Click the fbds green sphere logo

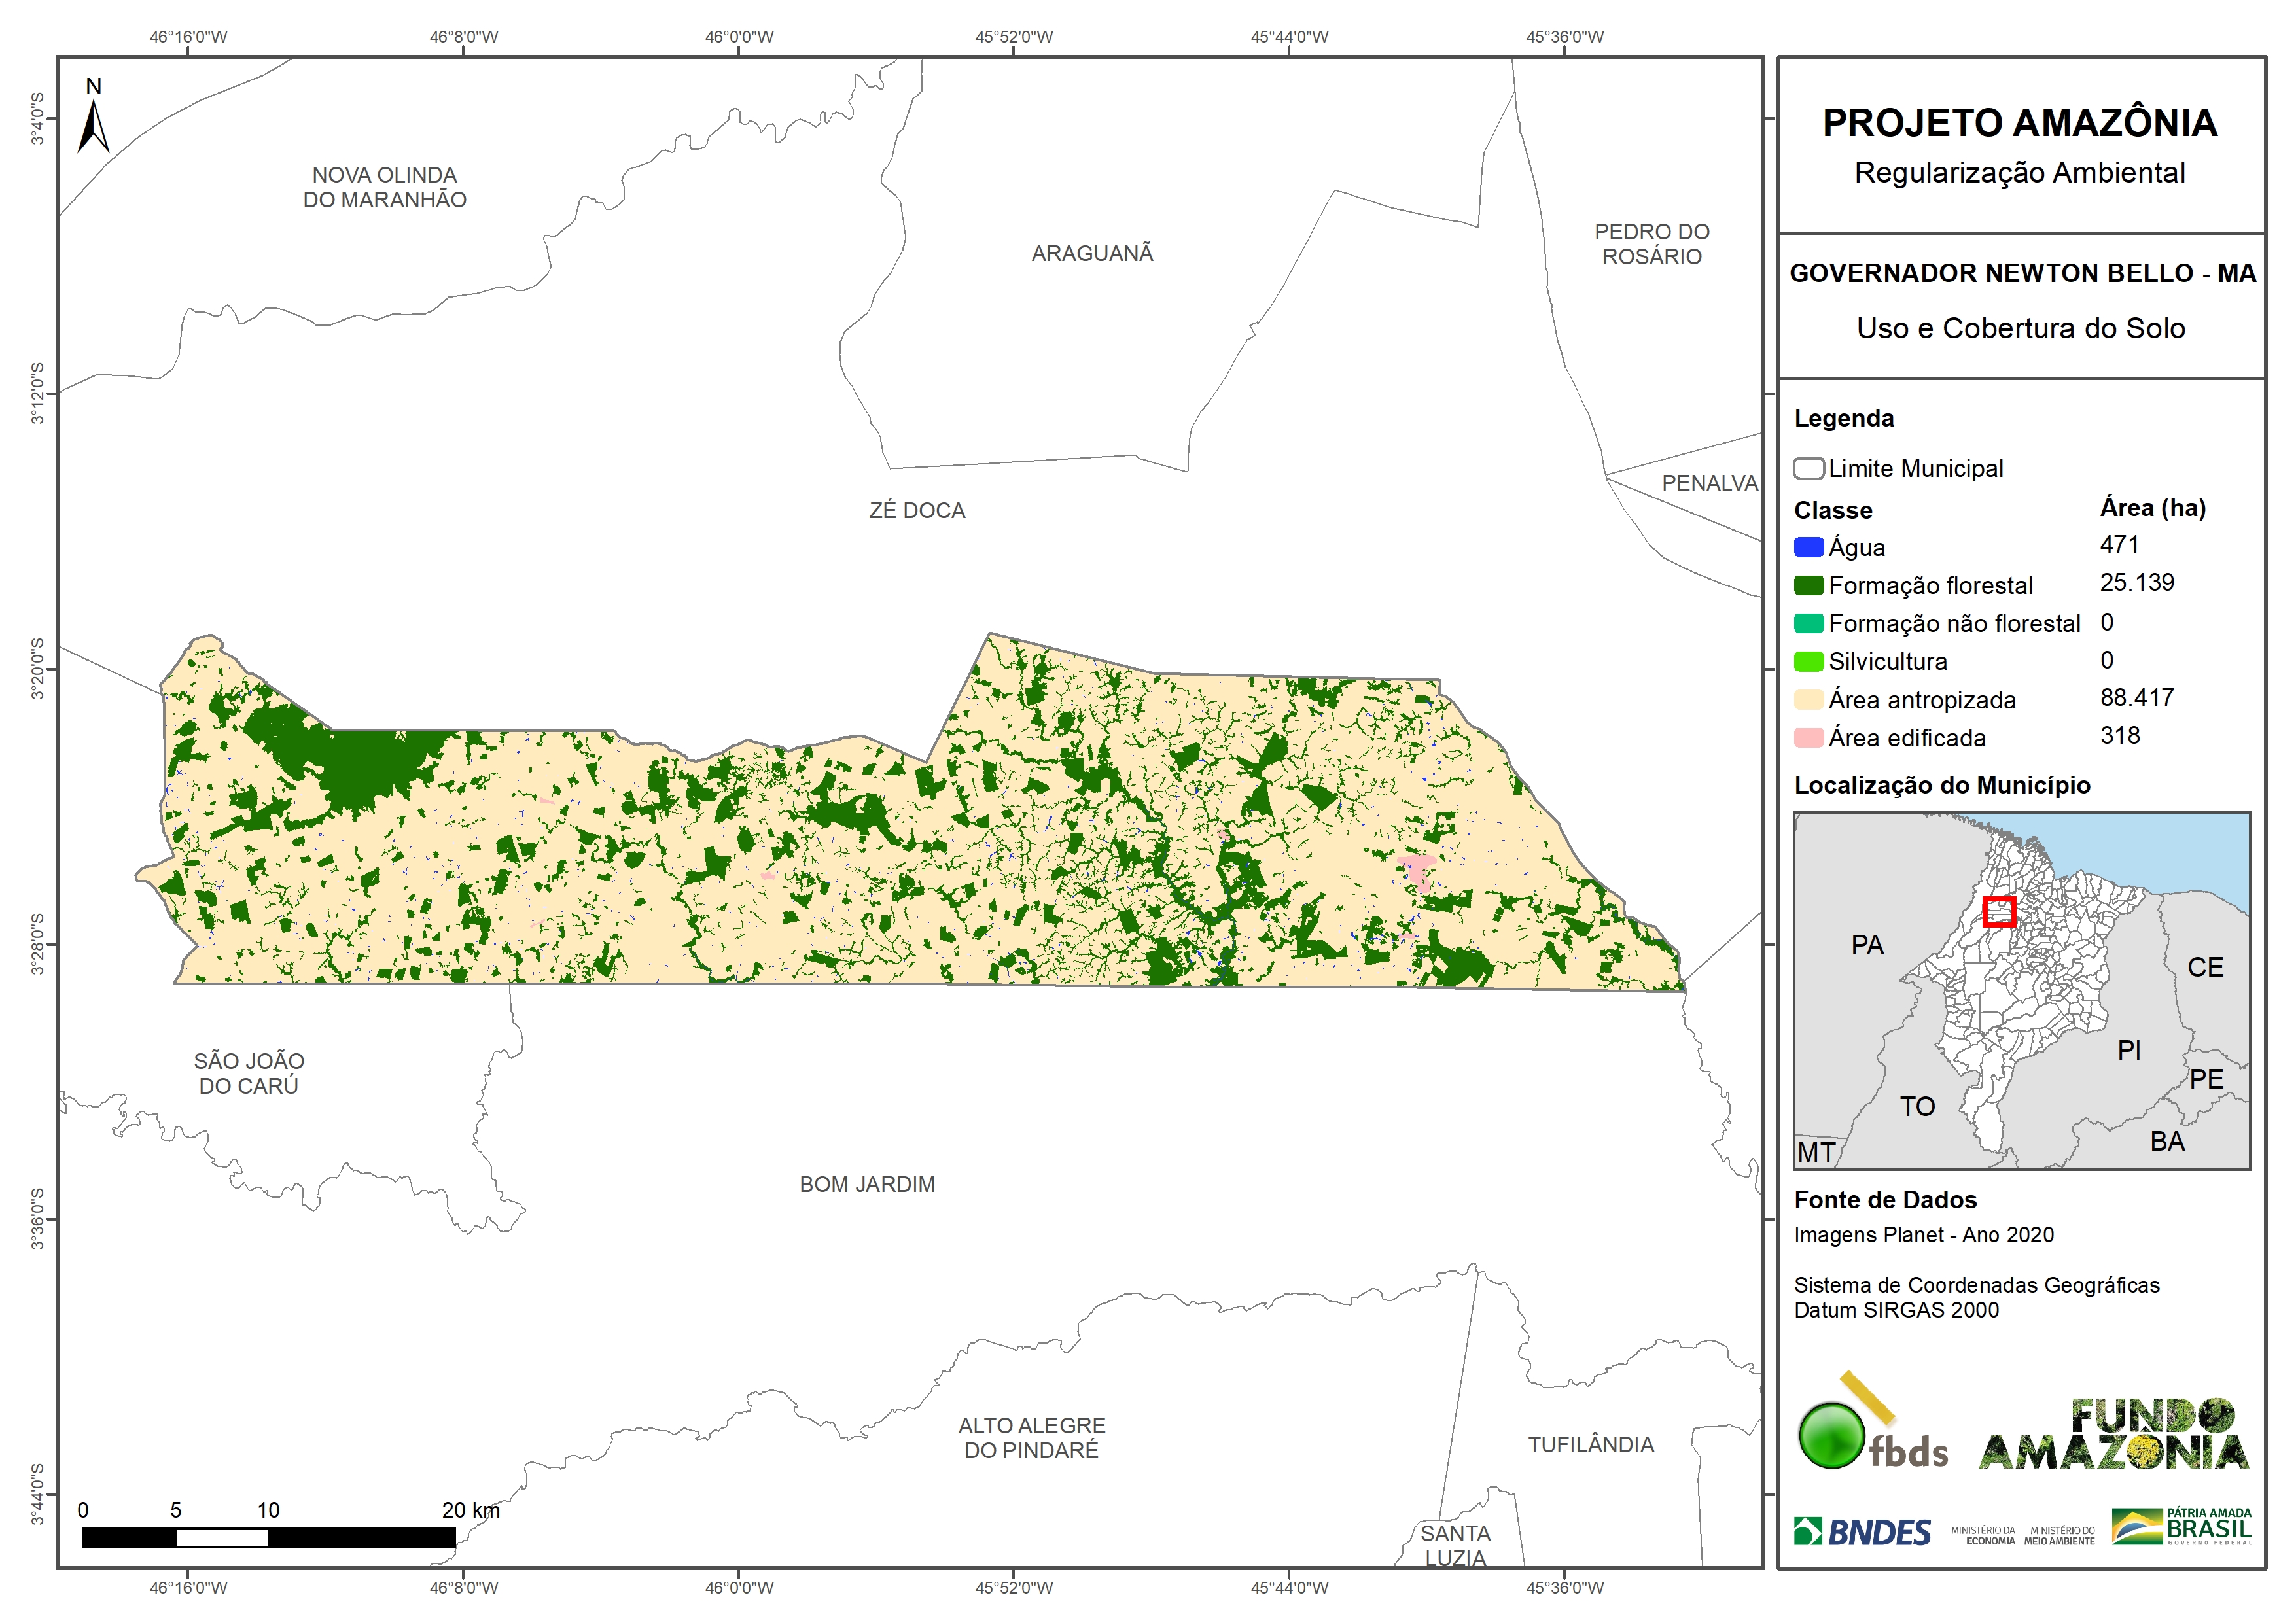[x=1831, y=1436]
